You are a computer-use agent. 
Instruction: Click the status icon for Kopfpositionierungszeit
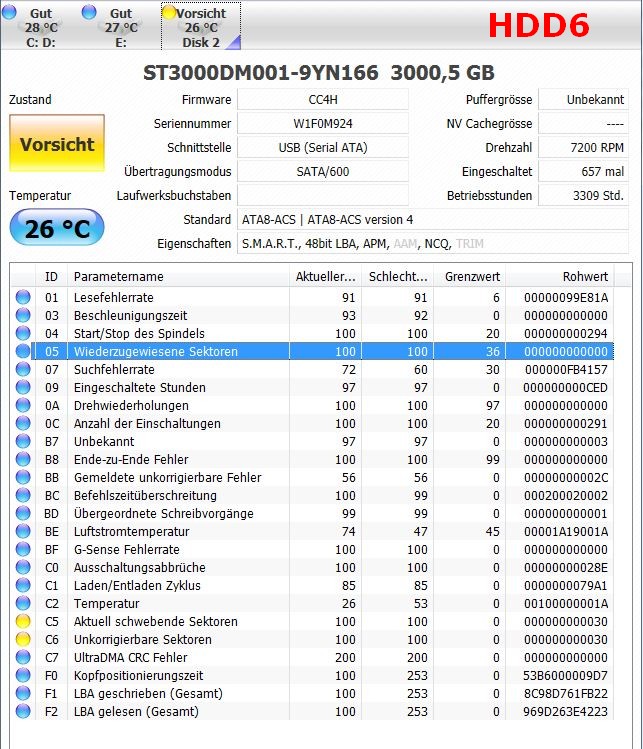pyautogui.click(x=23, y=675)
